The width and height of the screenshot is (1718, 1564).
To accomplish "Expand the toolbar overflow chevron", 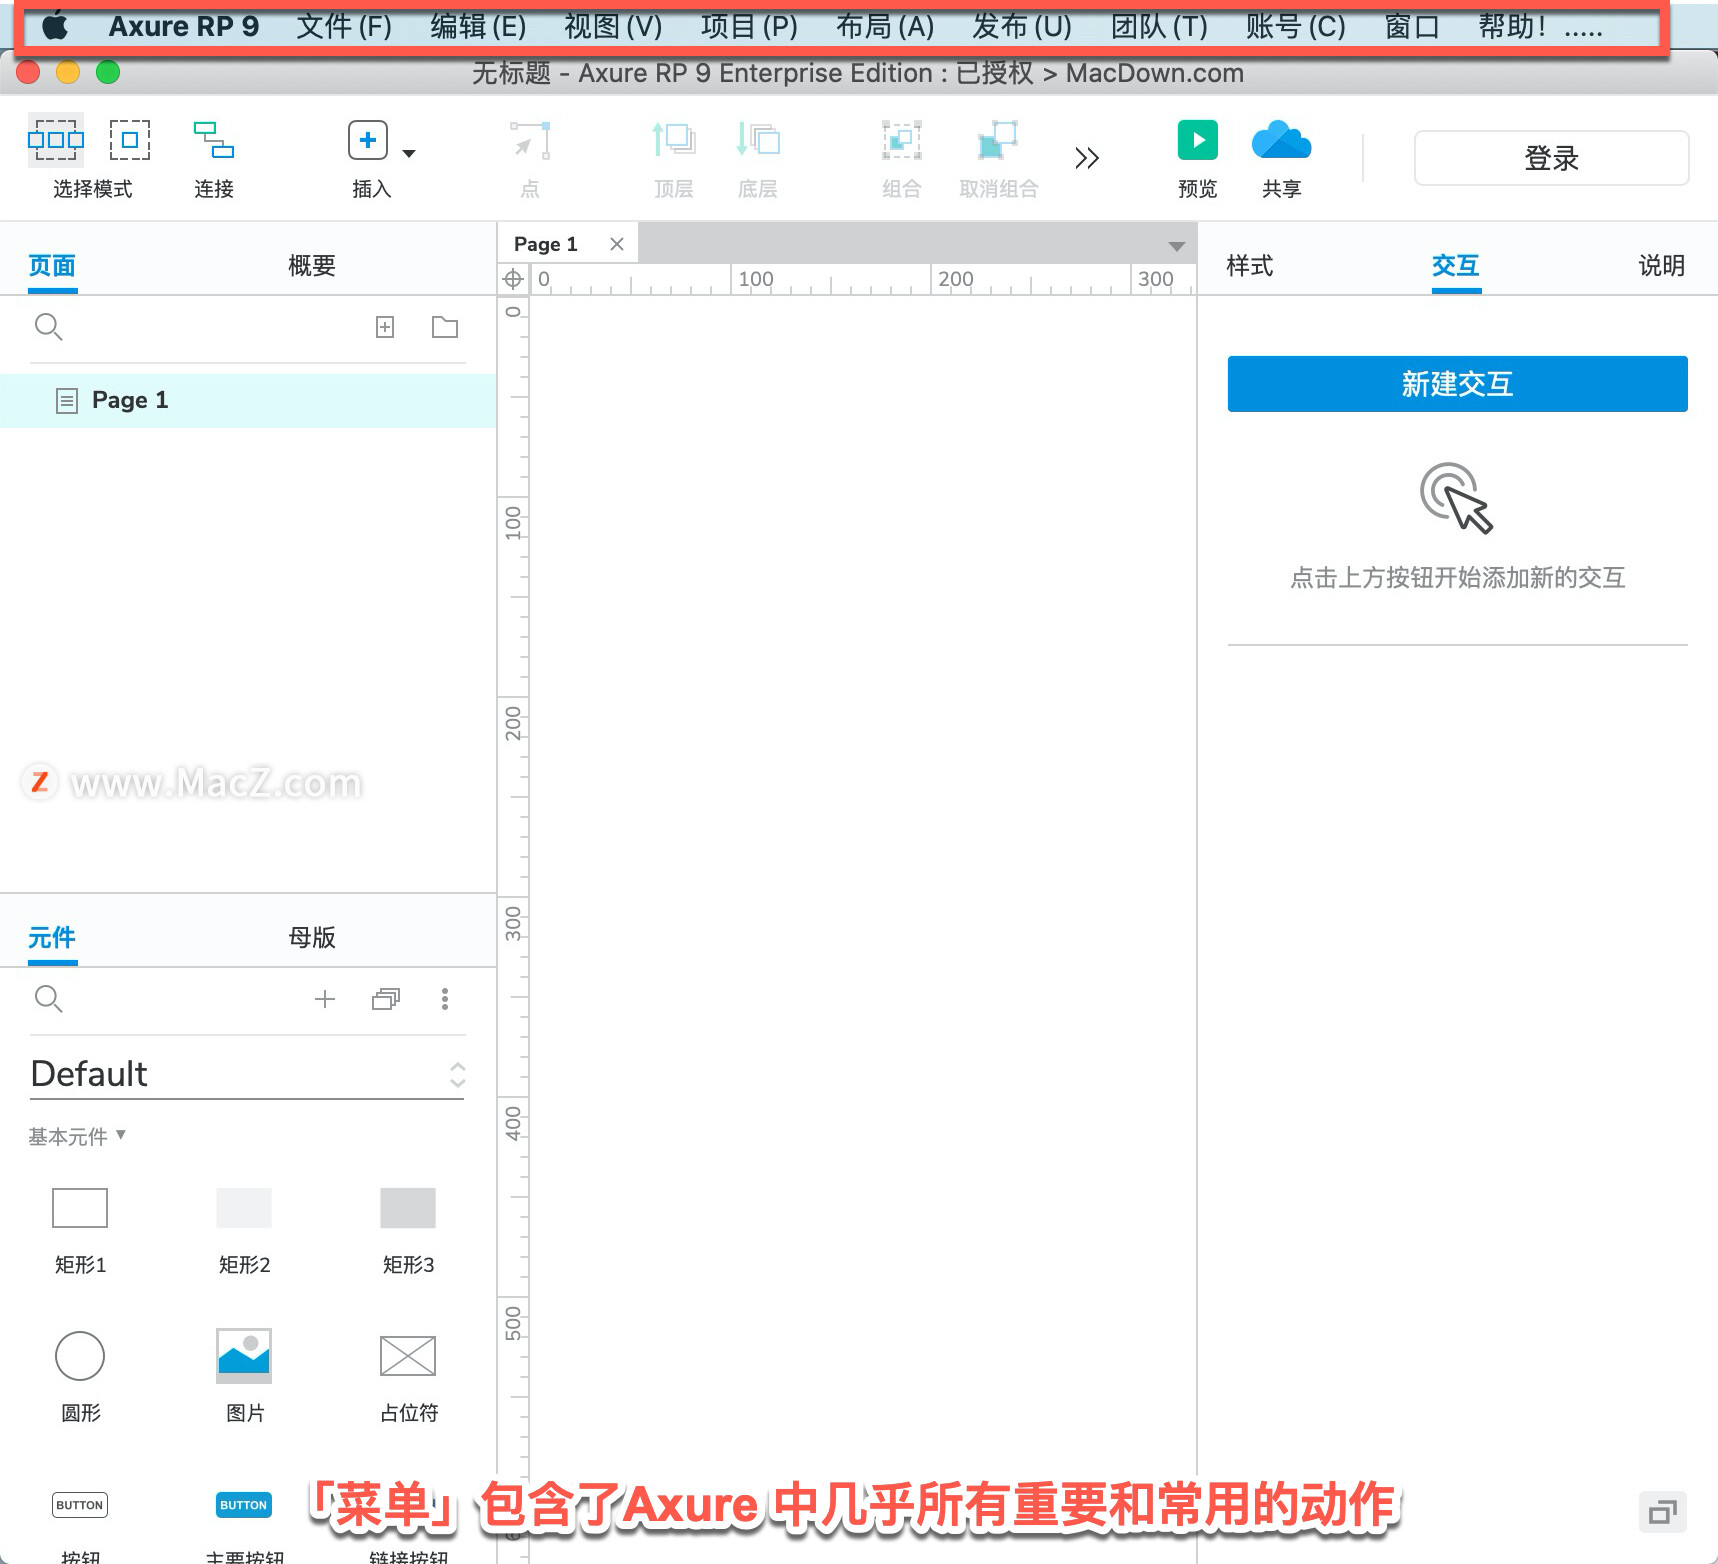I will point(1087,158).
